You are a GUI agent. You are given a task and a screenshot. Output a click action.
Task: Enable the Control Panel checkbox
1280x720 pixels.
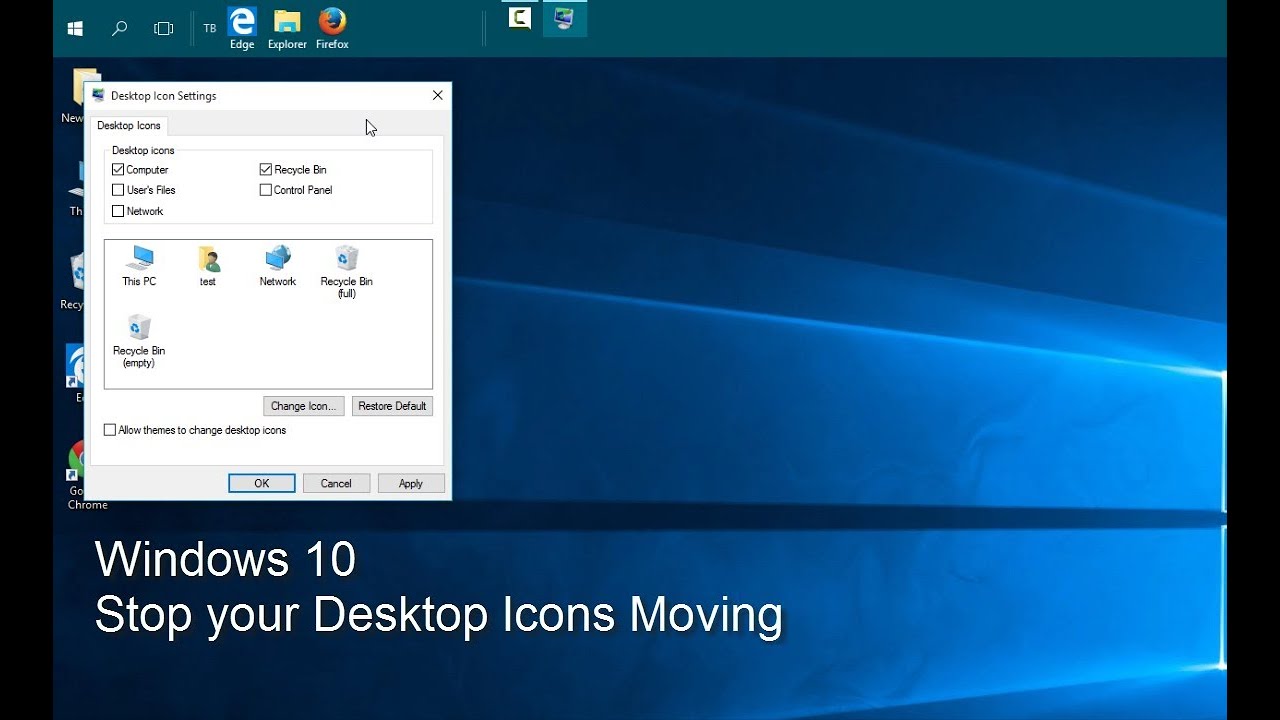(265, 190)
